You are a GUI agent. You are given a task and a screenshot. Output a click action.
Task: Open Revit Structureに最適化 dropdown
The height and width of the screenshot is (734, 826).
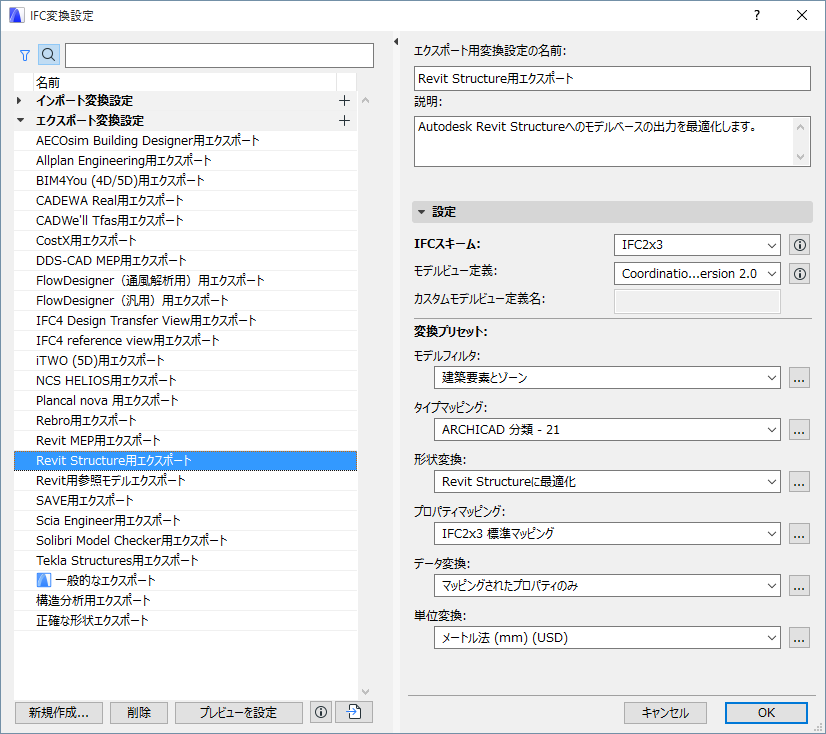(x=607, y=482)
